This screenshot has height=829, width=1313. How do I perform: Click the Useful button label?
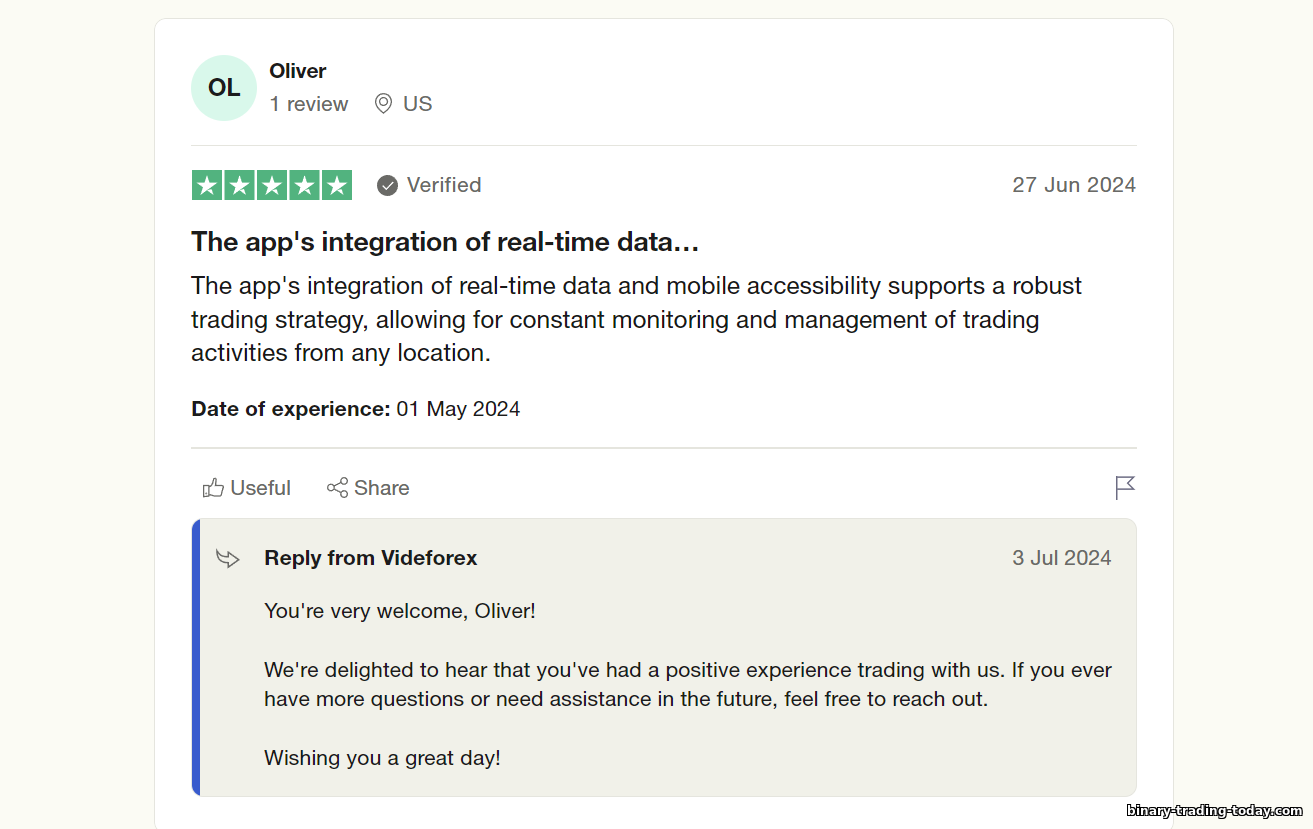260,488
